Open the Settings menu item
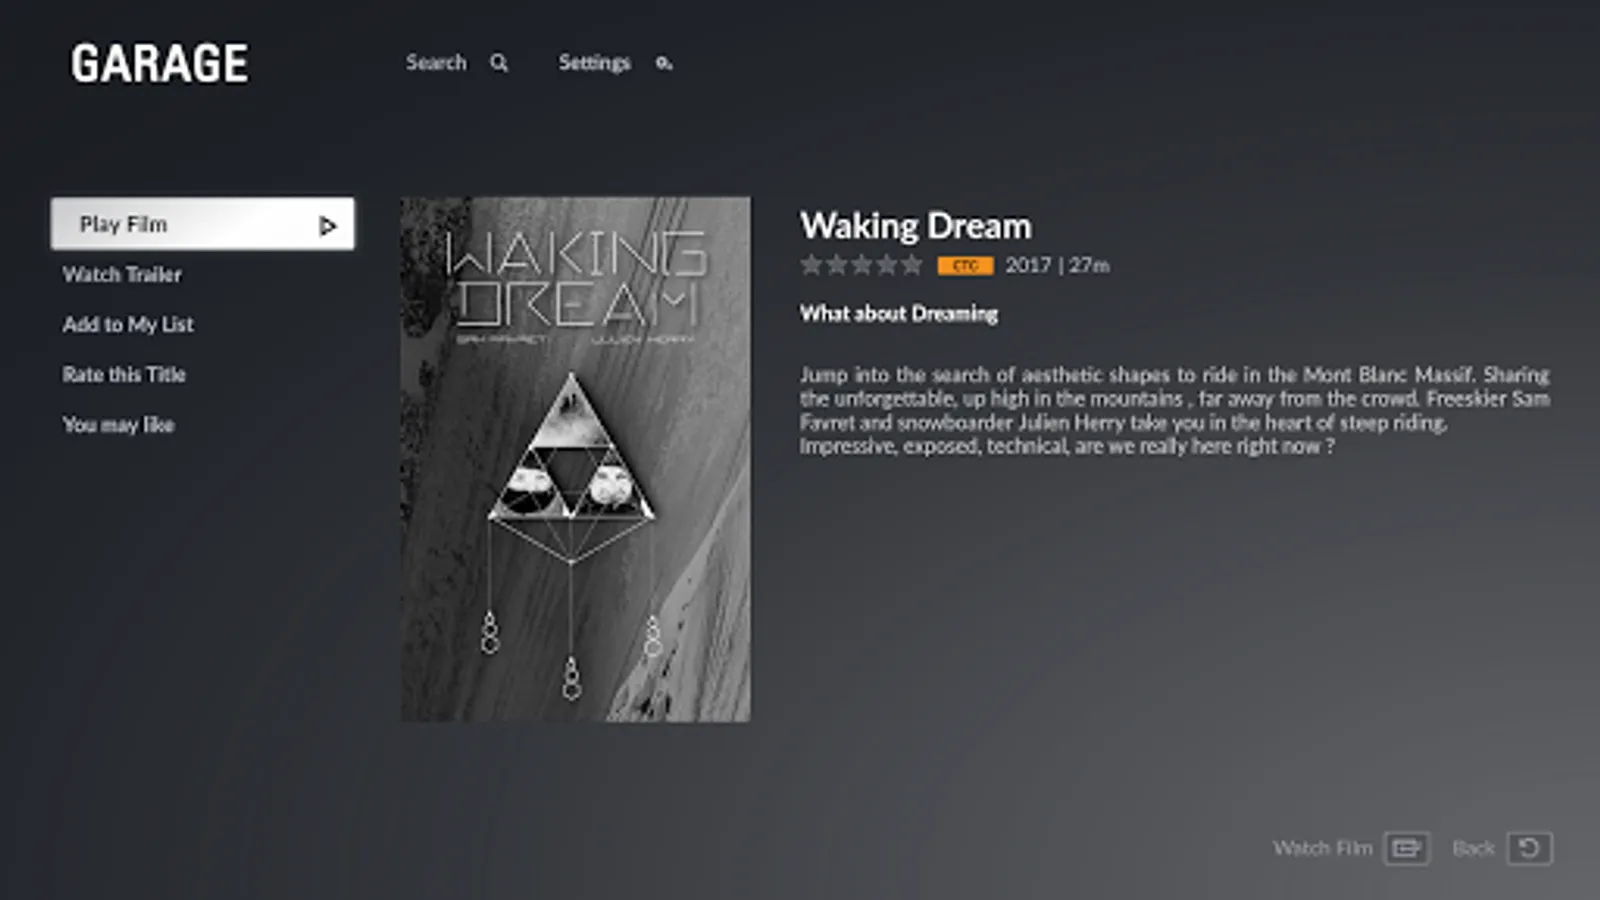Screen dimensions: 1600x900 click(594, 63)
